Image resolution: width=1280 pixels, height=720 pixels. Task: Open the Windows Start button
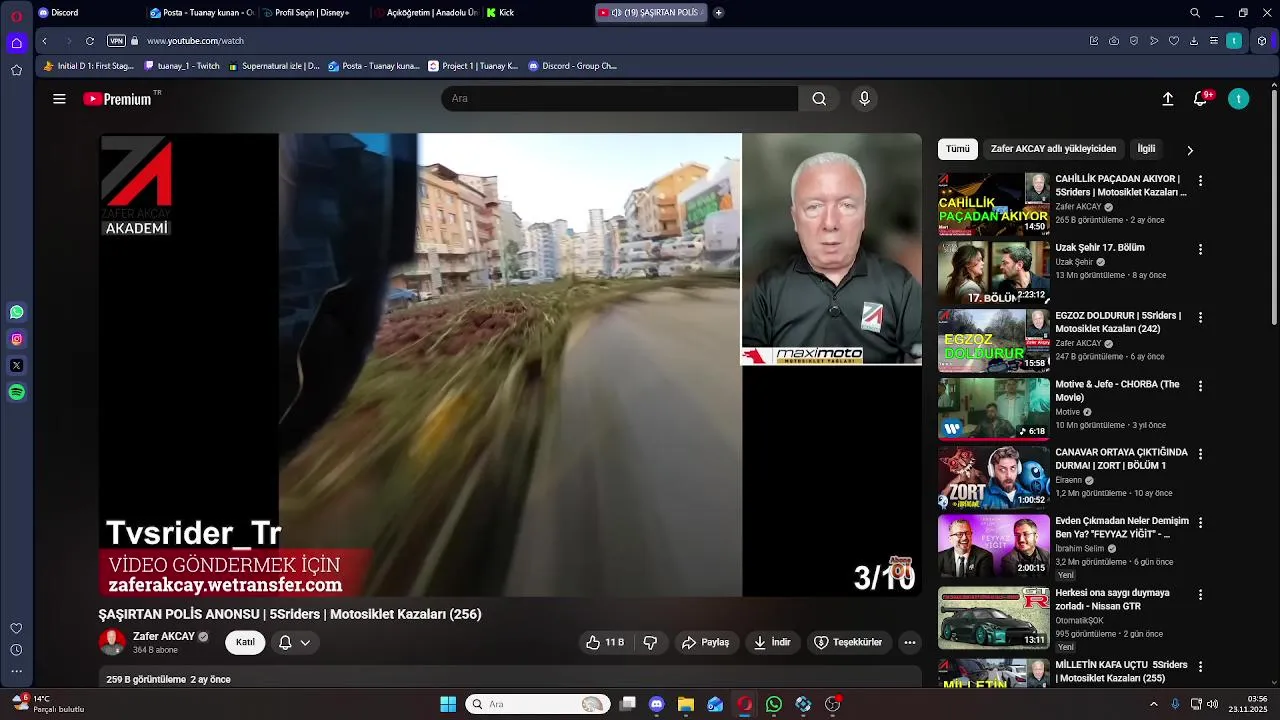[x=448, y=704]
